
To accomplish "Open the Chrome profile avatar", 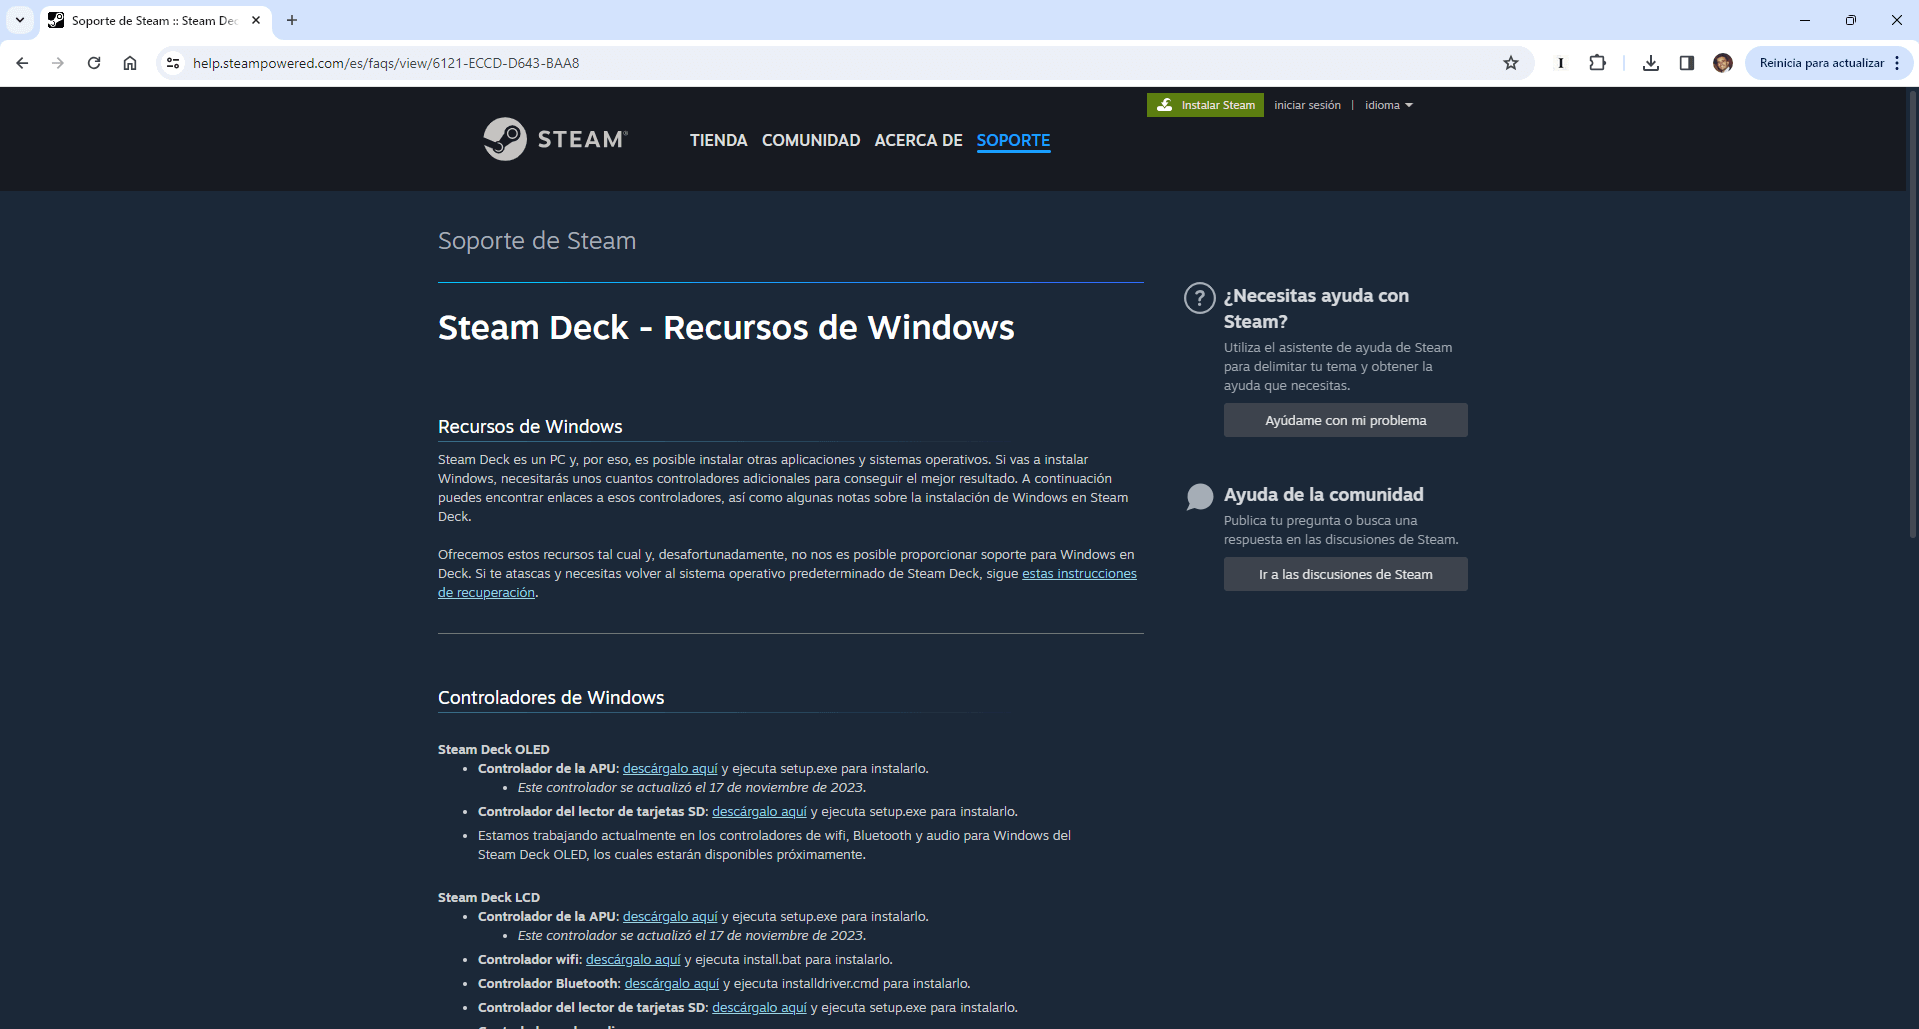I will point(1722,63).
